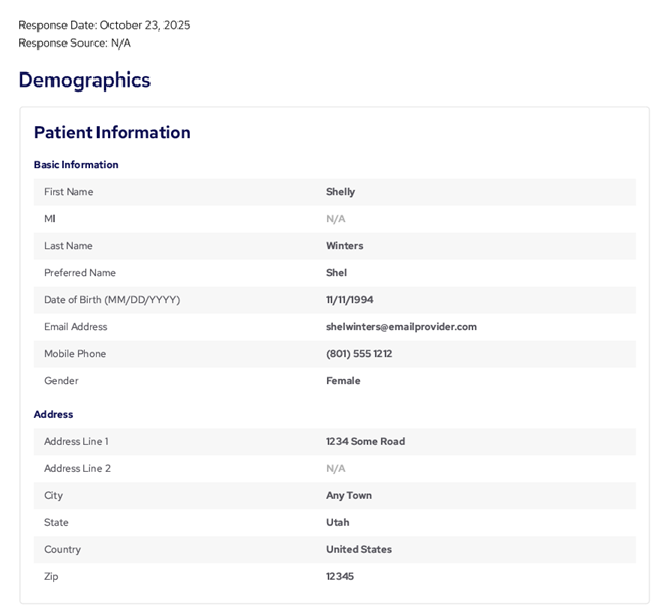Click the City value Any Town

tap(348, 496)
